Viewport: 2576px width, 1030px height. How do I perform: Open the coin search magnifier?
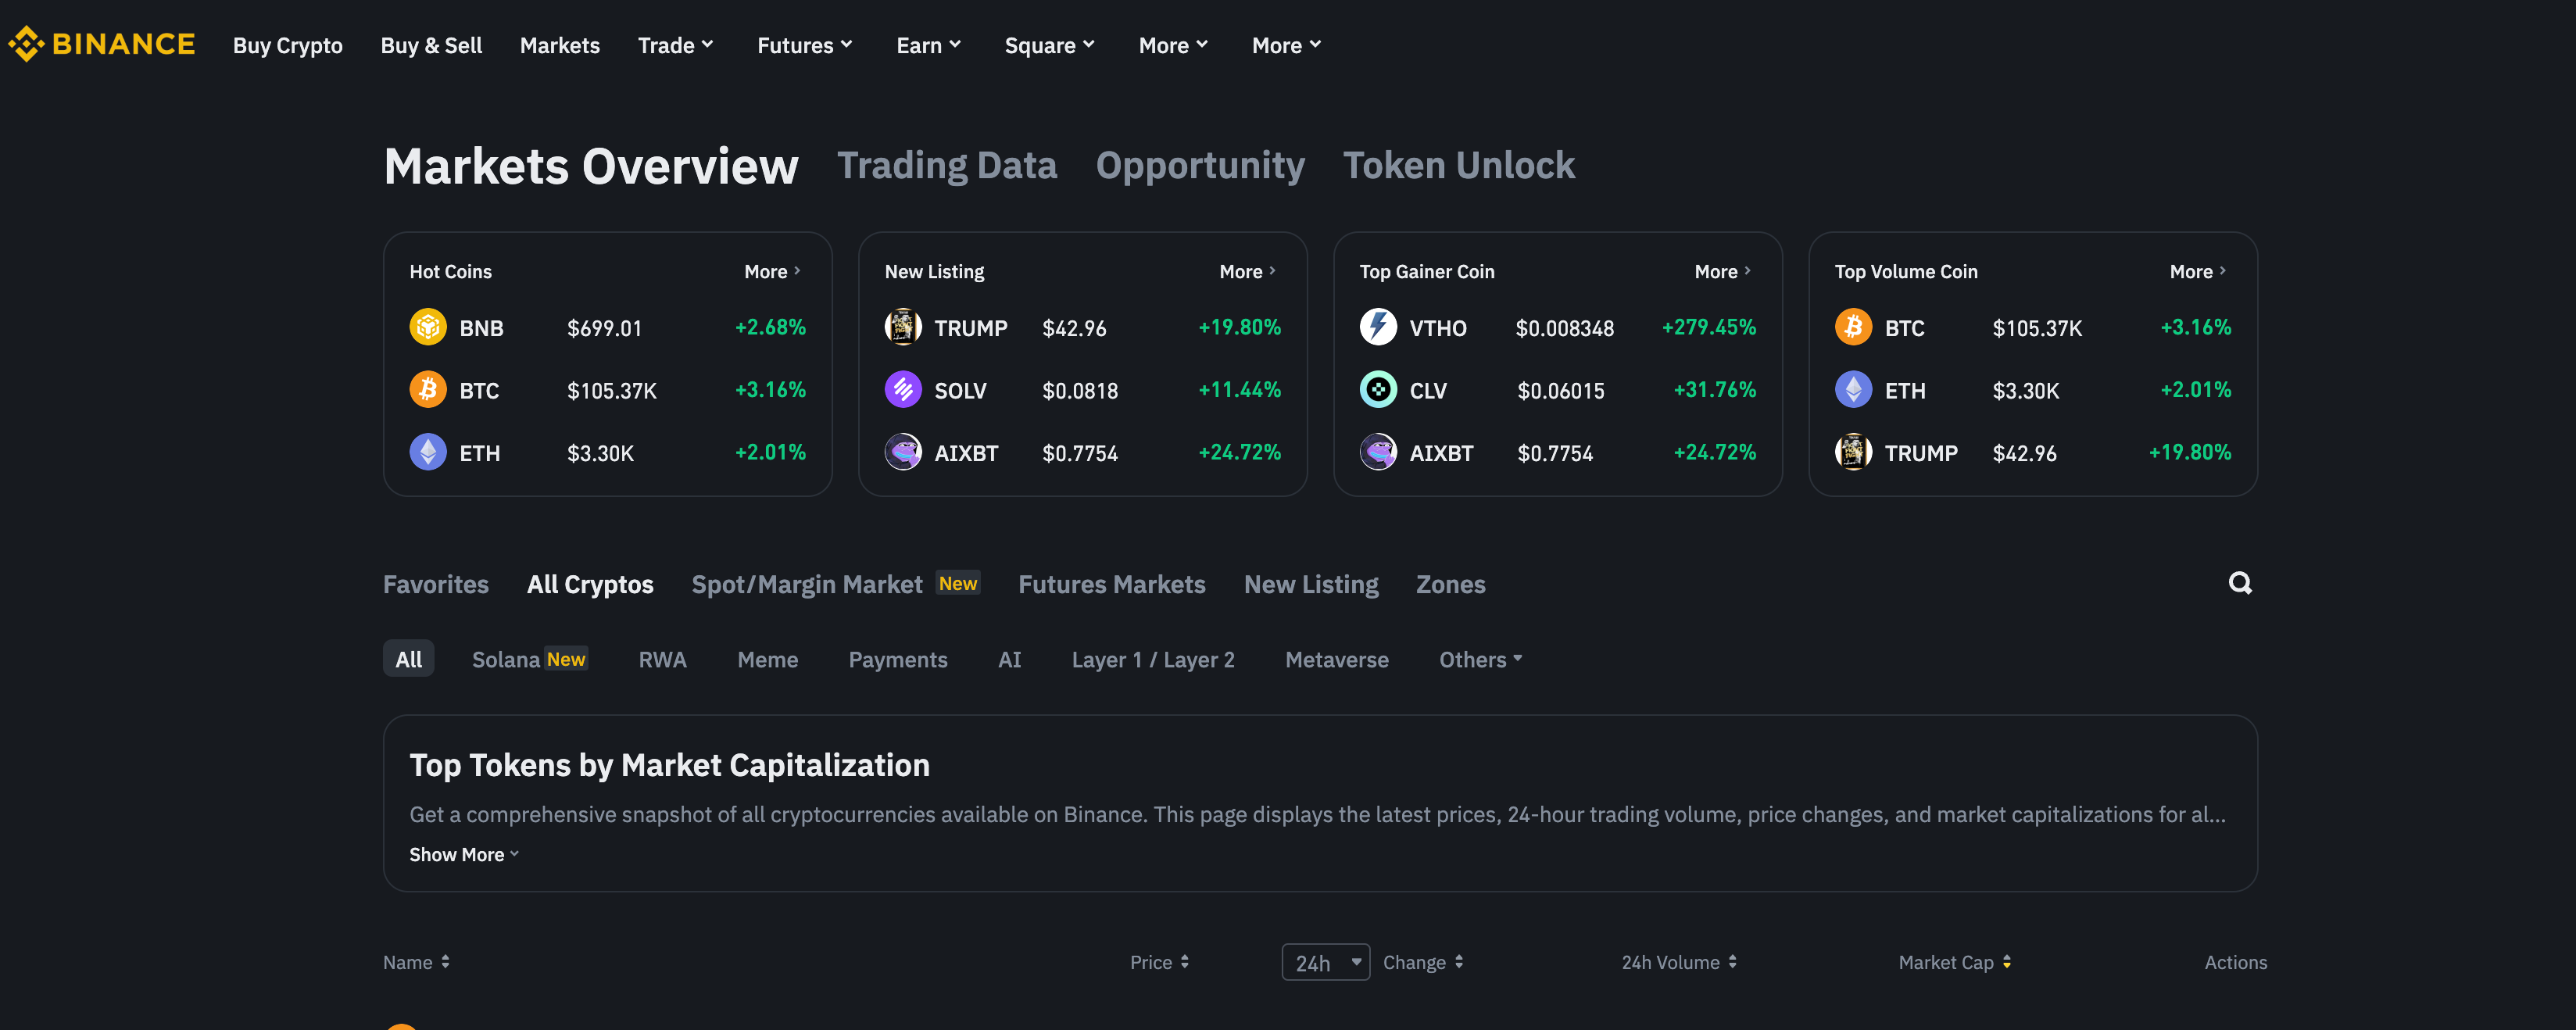2240,583
